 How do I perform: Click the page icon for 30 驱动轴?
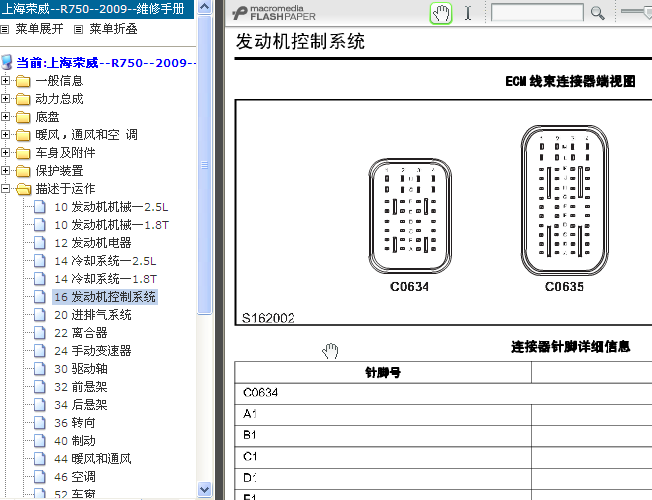(40, 369)
